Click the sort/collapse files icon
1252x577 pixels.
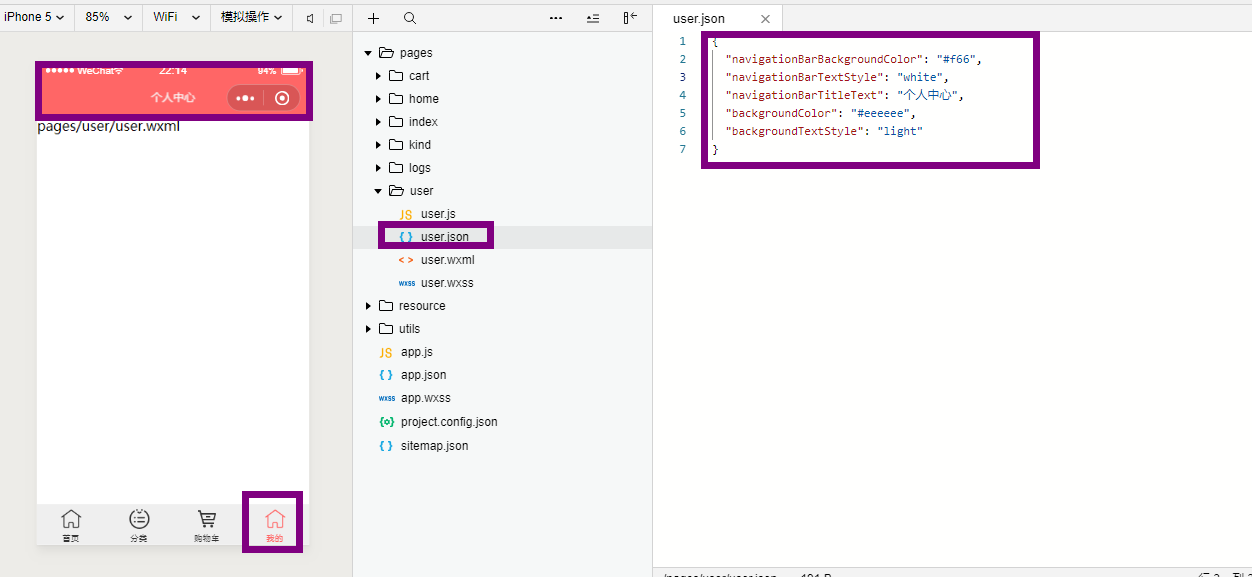(x=593, y=18)
